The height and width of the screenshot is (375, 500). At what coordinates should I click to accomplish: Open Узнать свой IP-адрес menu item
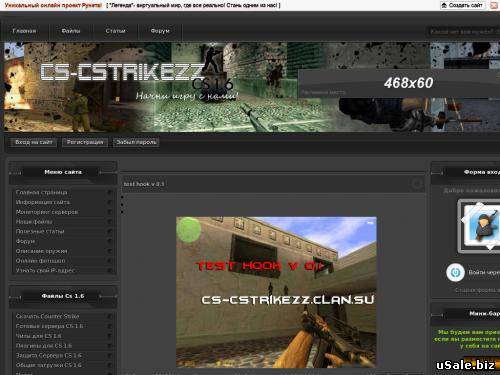point(45,270)
